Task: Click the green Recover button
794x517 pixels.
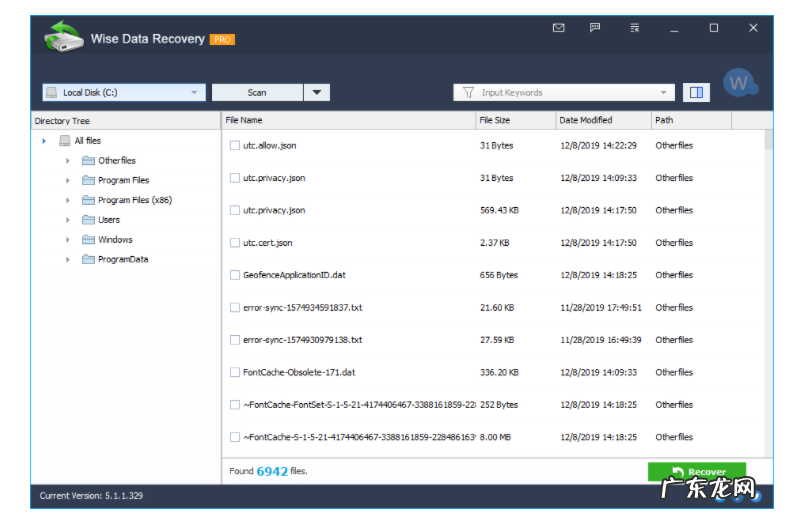Action: click(x=696, y=472)
